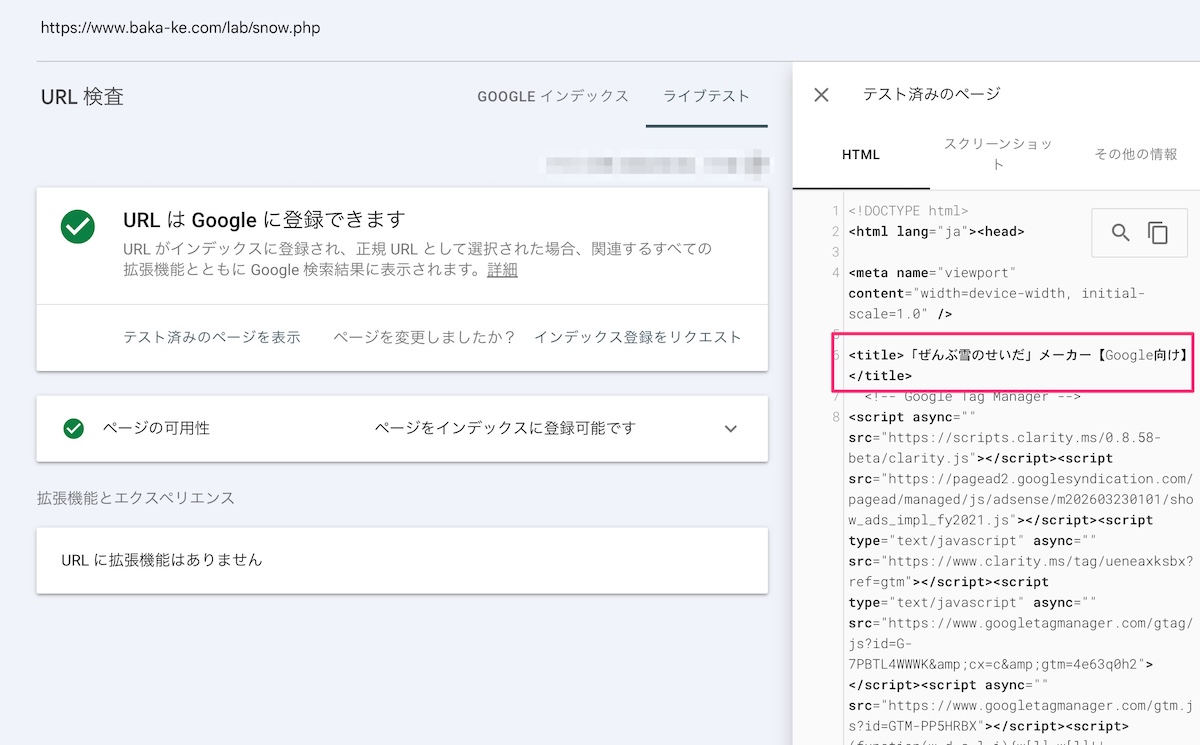Open the その他の情報 tab
This screenshot has height=745, width=1200.
1135,154
